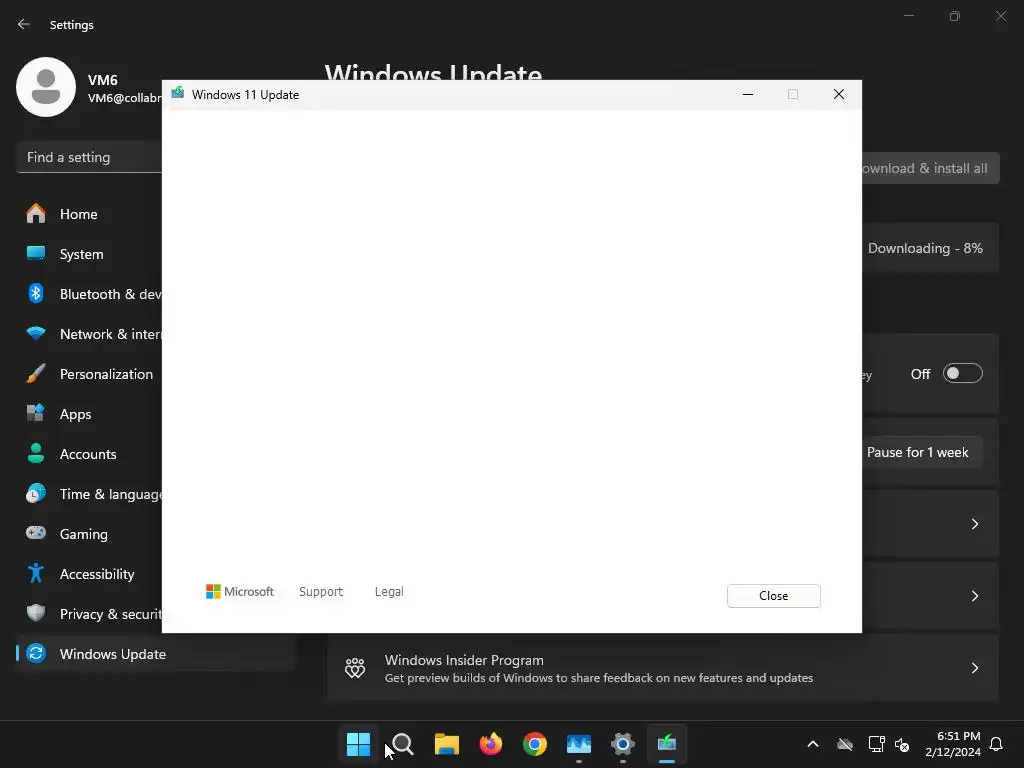The image size is (1024, 768).
Task: Click the Close button in Windows 11 Update dialog
Action: [773, 596]
